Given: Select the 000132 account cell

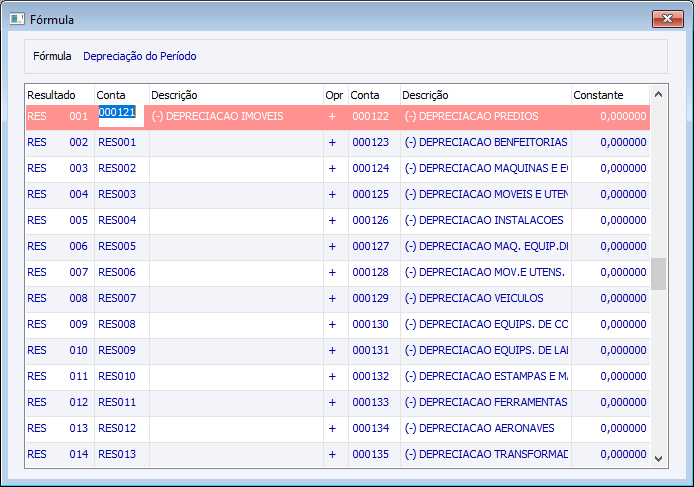Looking at the screenshot, I should 374,376.
